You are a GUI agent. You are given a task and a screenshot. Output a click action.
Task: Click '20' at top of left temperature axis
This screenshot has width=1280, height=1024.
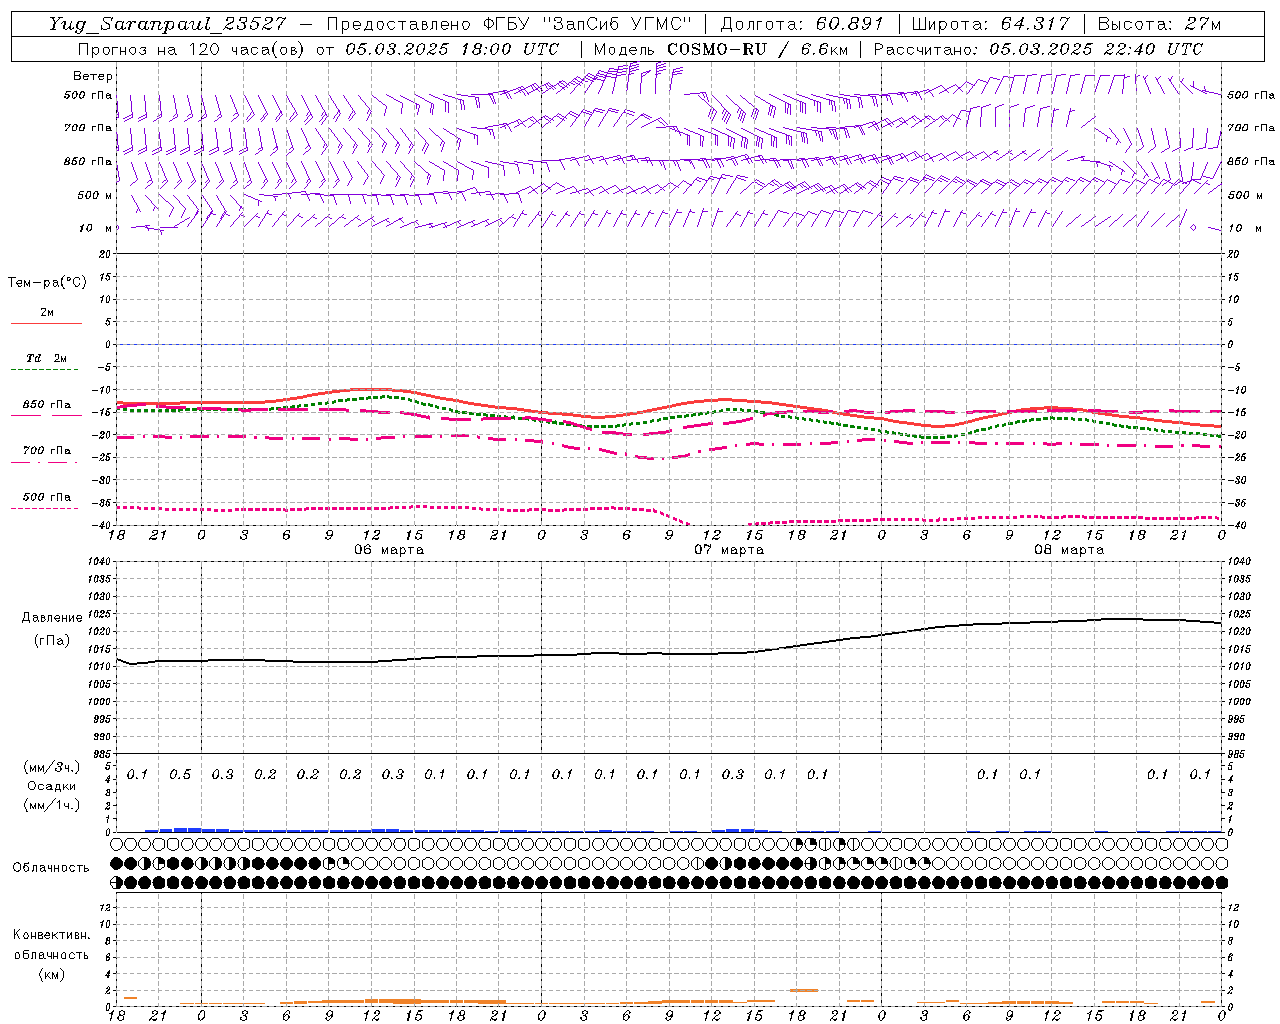[x=103, y=254]
